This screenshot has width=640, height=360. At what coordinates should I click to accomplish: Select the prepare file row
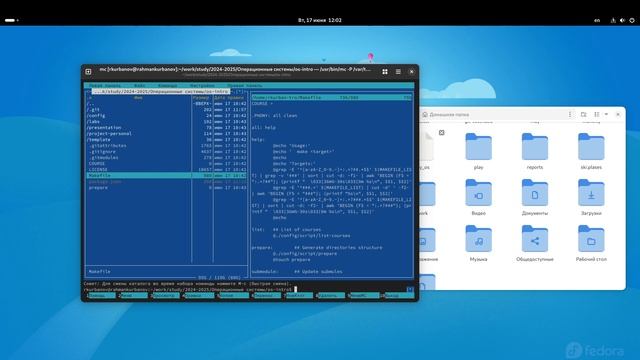(x=167, y=188)
